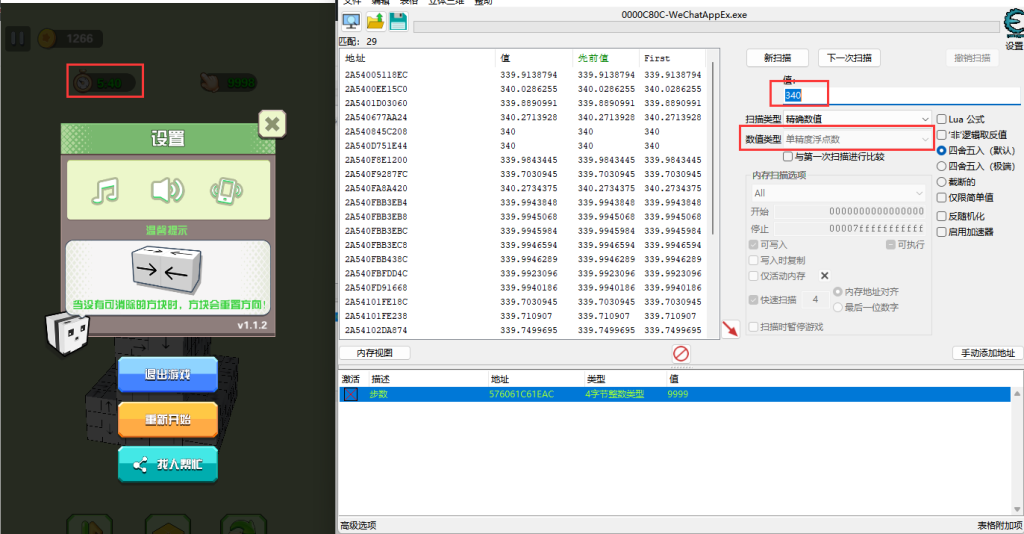Click the 开始 start address field
Viewport: 1024px width, 534px height.
pos(850,211)
